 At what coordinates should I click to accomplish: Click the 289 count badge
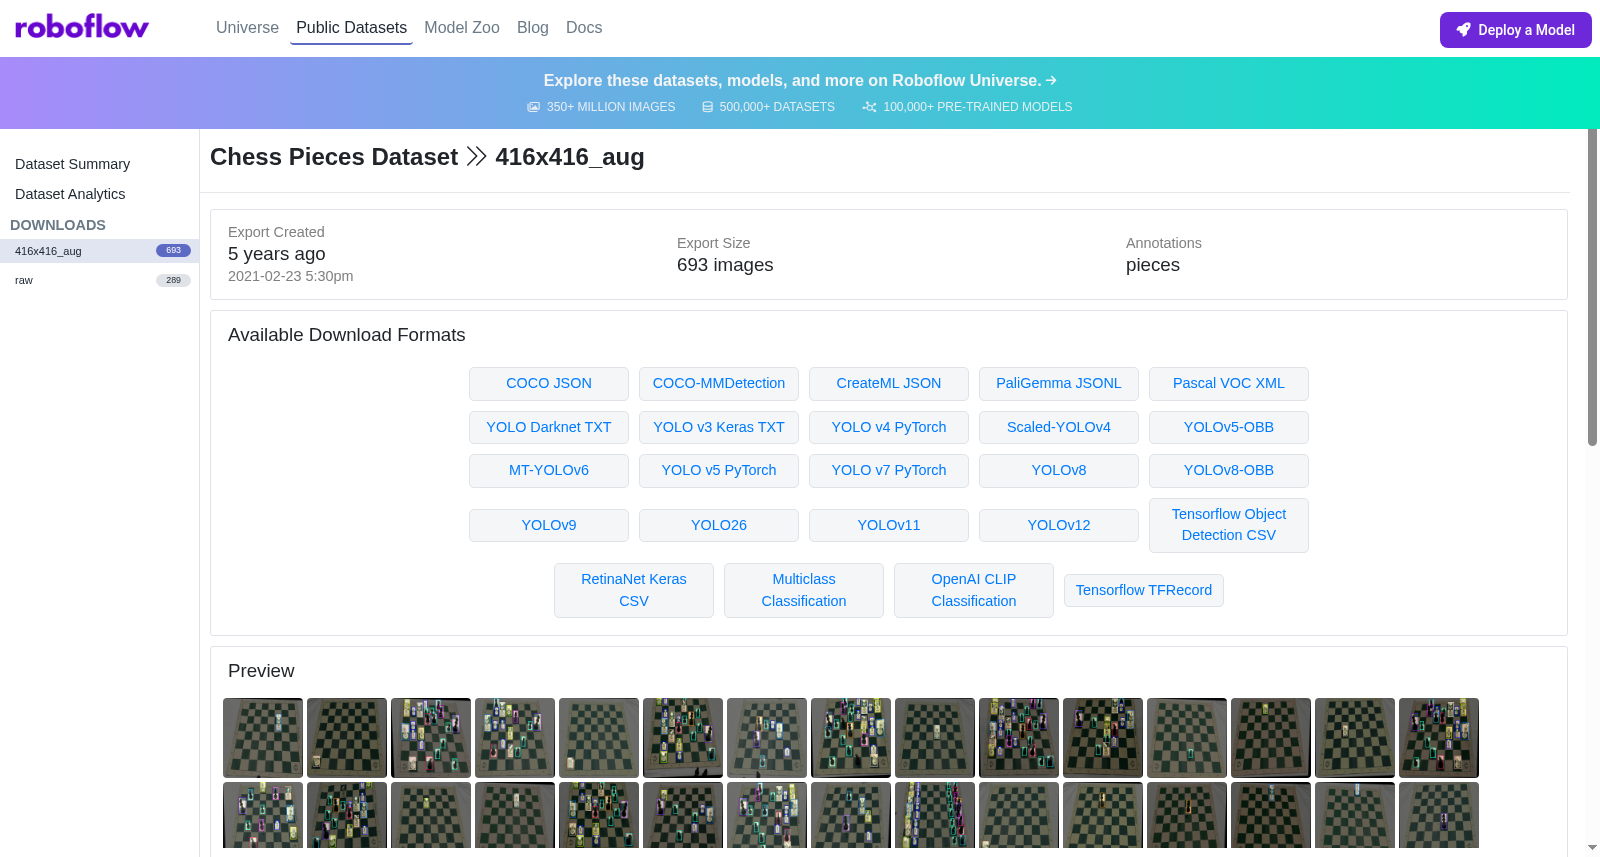173,280
